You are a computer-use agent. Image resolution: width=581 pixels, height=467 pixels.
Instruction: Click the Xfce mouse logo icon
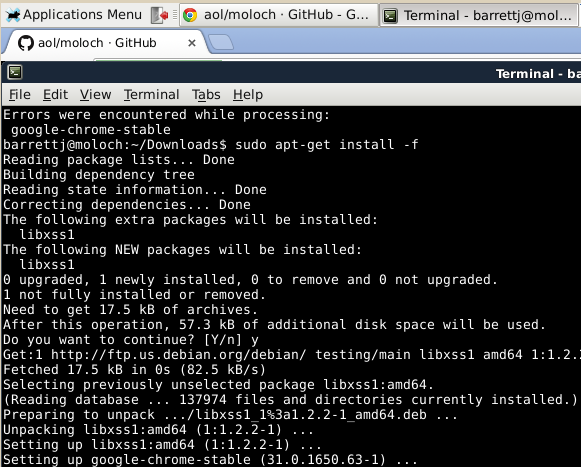click(13, 15)
